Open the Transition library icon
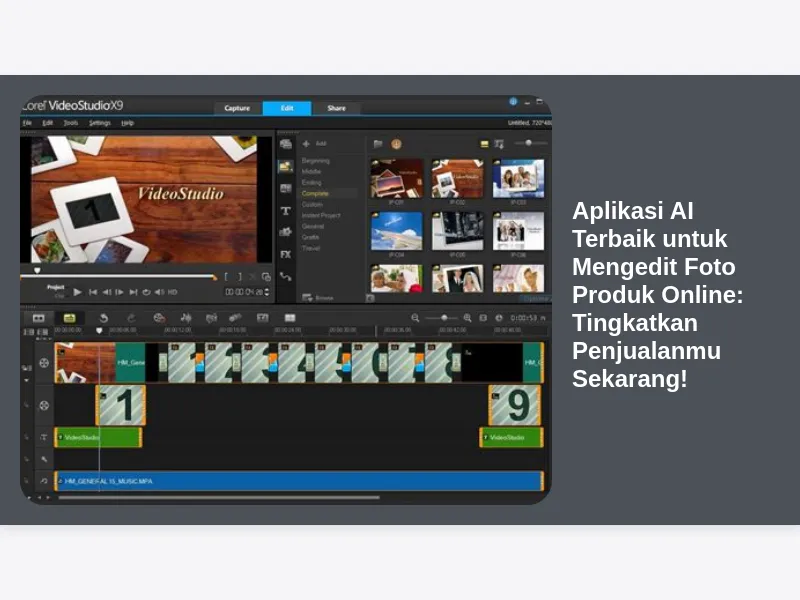The width and height of the screenshot is (800, 600). [286, 189]
